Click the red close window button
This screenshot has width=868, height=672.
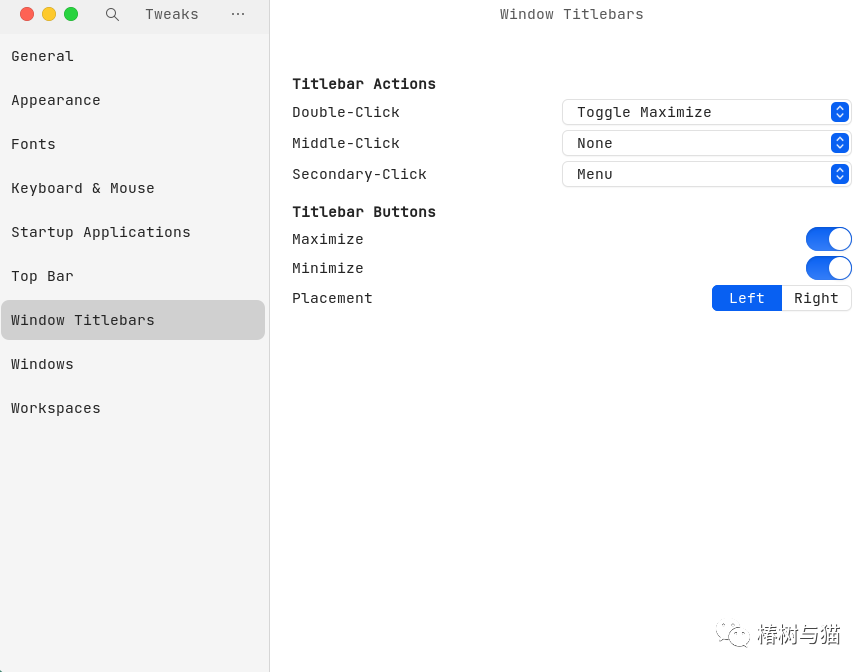(x=27, y=14)
